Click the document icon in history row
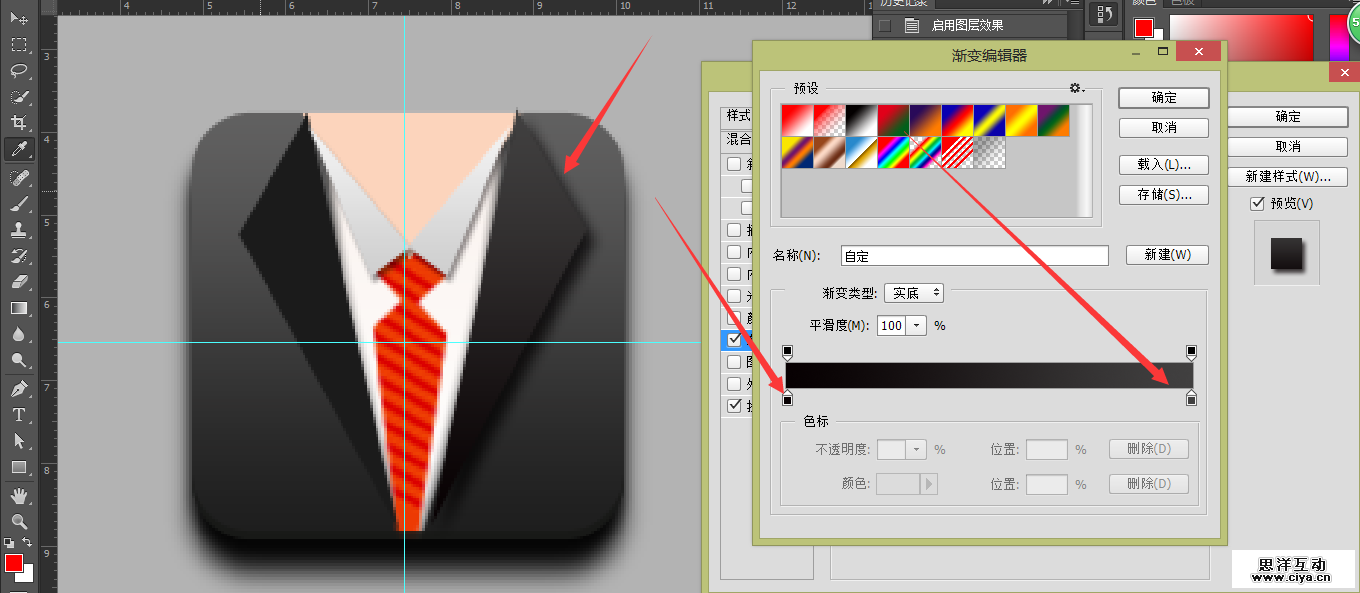 pos(912,26)
